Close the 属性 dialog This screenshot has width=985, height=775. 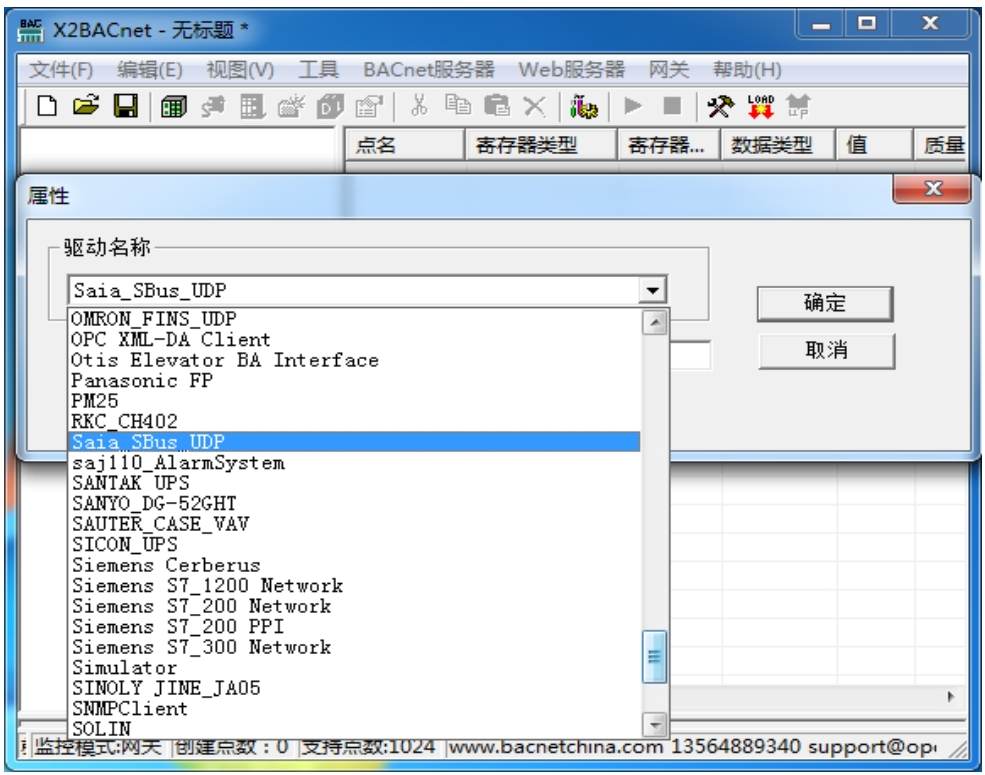tap(932, 188)
